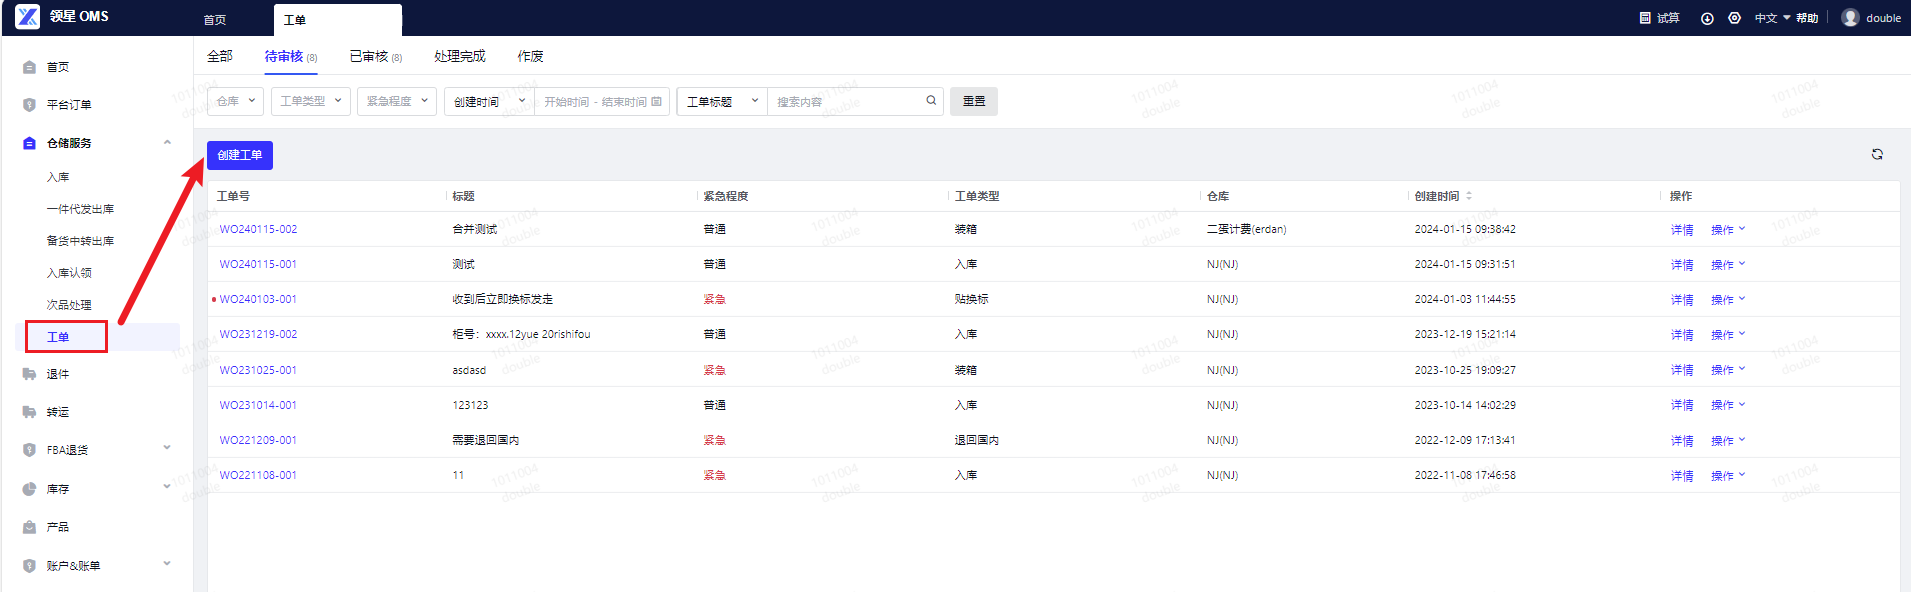Image resolution: width=1911 pixels, height=592 pixels.
Task: Open 操作 dropdown for WO231025-001
Action: pyautogui.click(x=1728, y=370)
